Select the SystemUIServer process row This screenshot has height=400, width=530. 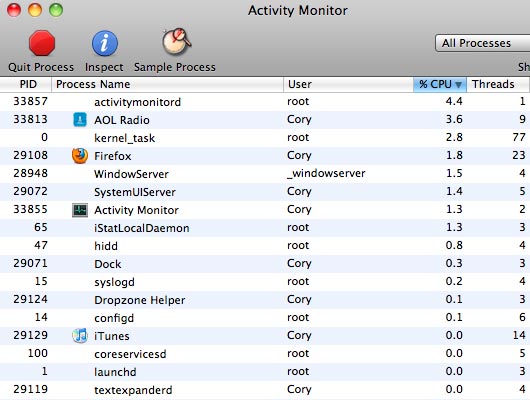click(265, 192)
